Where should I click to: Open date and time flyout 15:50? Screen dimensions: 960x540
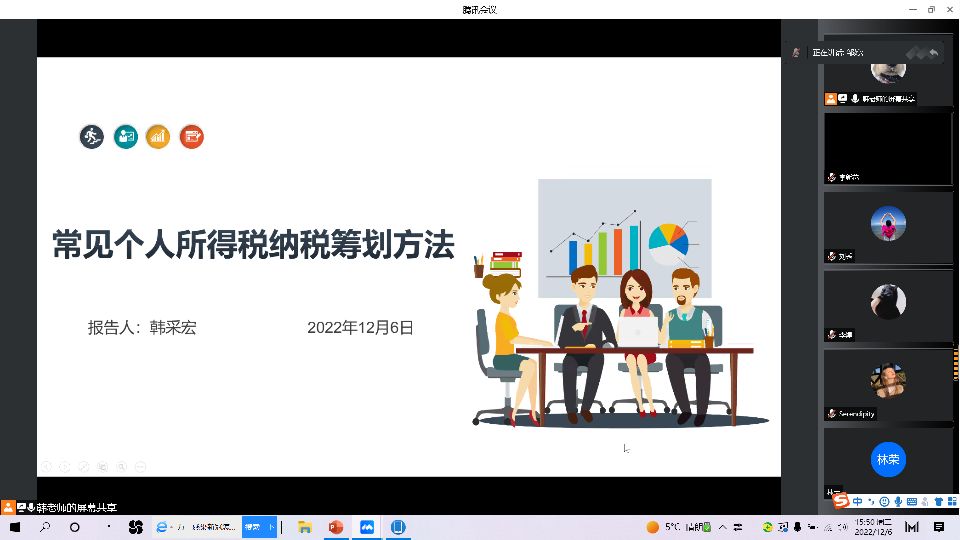[x=872, y=527]
